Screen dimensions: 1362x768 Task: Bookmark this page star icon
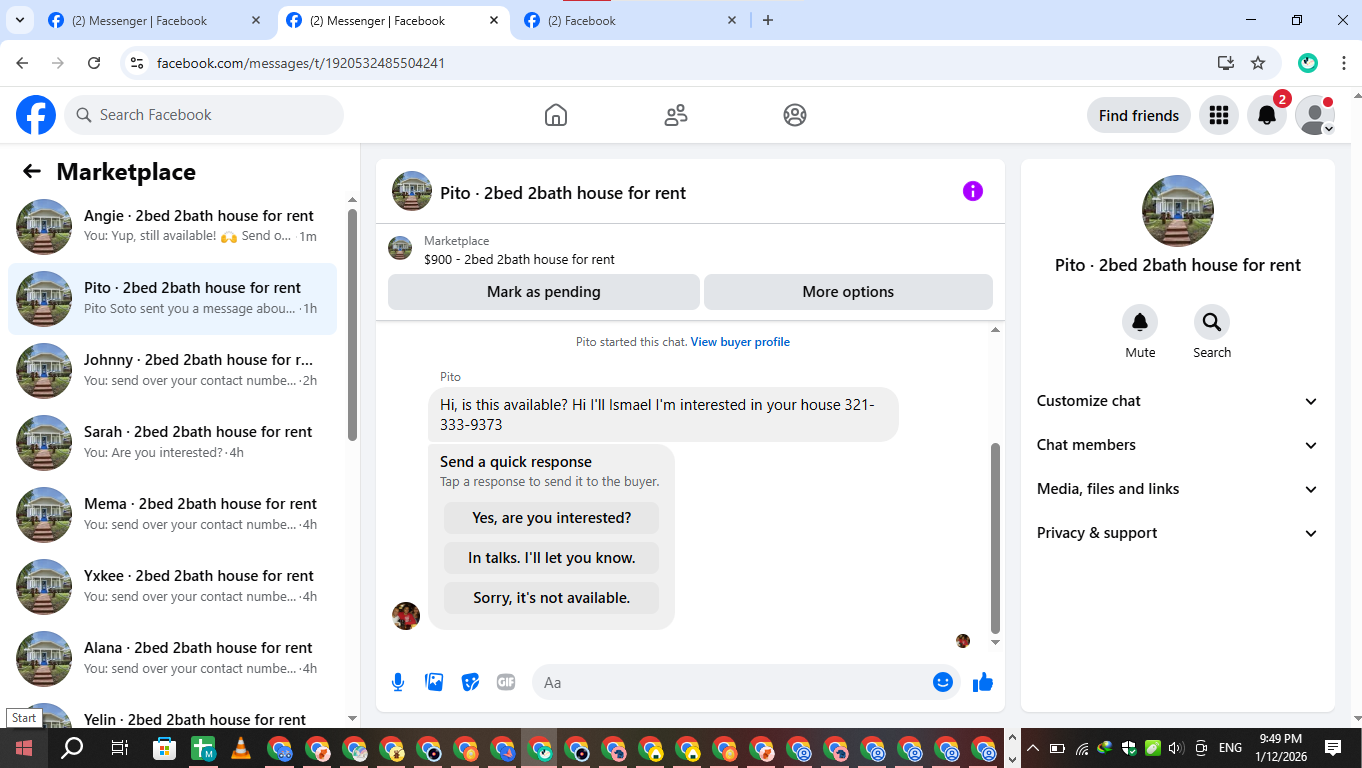tap(1258, 63)
